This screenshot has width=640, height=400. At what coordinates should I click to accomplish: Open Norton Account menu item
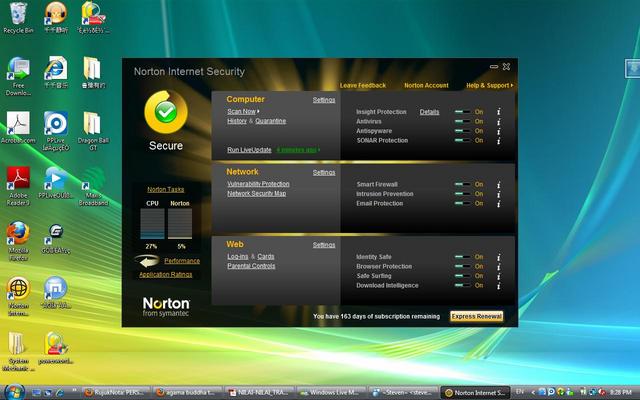click(x=426, y=86)
